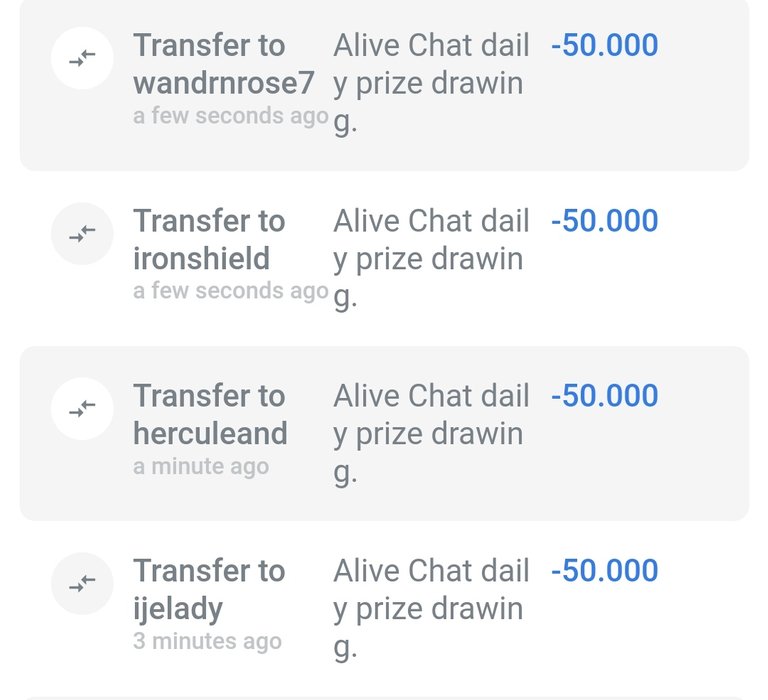Click '3 minutes ago' timestamp under ijelady

(x=207, y=642)
